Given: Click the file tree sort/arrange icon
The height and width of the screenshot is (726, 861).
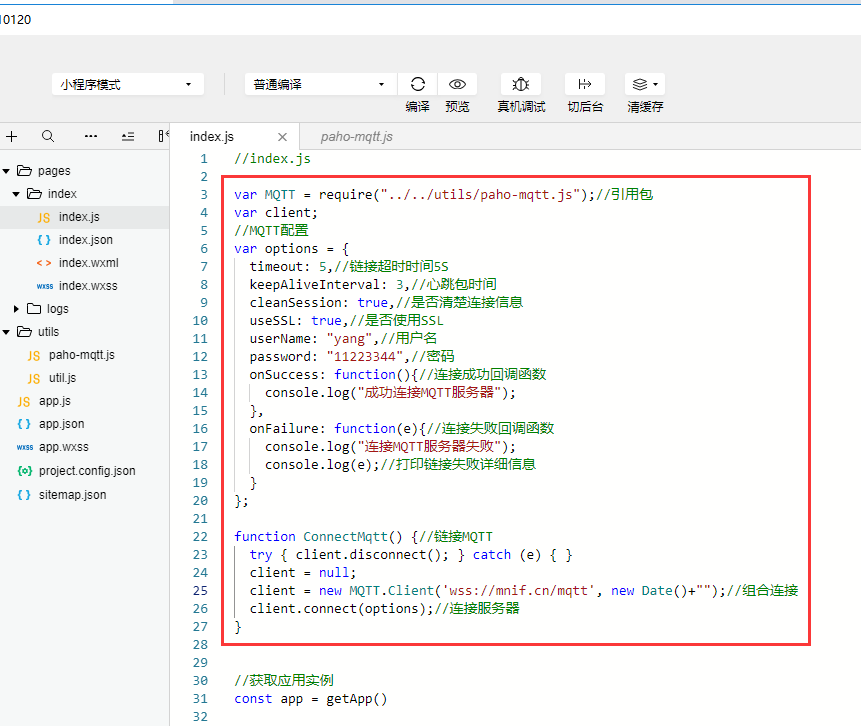Looking at the screenshot, I should (x=128, y=136).
